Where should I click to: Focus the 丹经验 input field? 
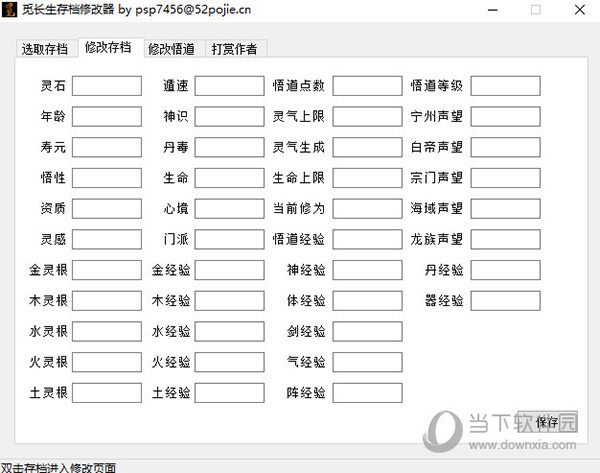[505, 270]
